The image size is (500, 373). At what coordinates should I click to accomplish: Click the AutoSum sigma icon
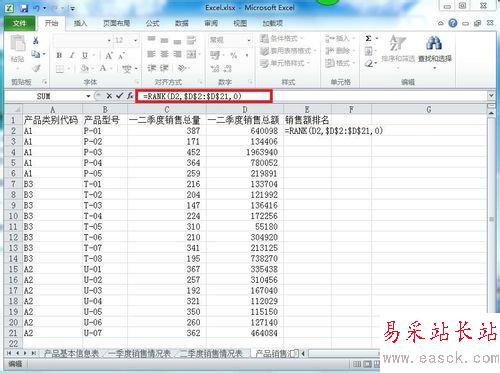click(x=368, y=39)
